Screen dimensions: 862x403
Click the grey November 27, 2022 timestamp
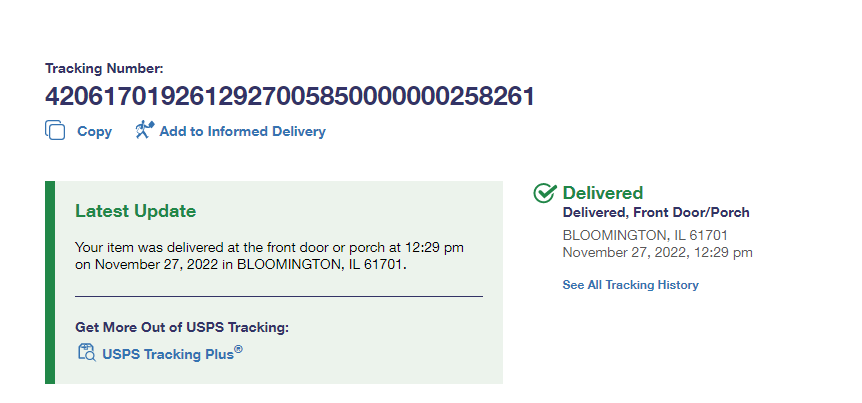coord(657,252)
